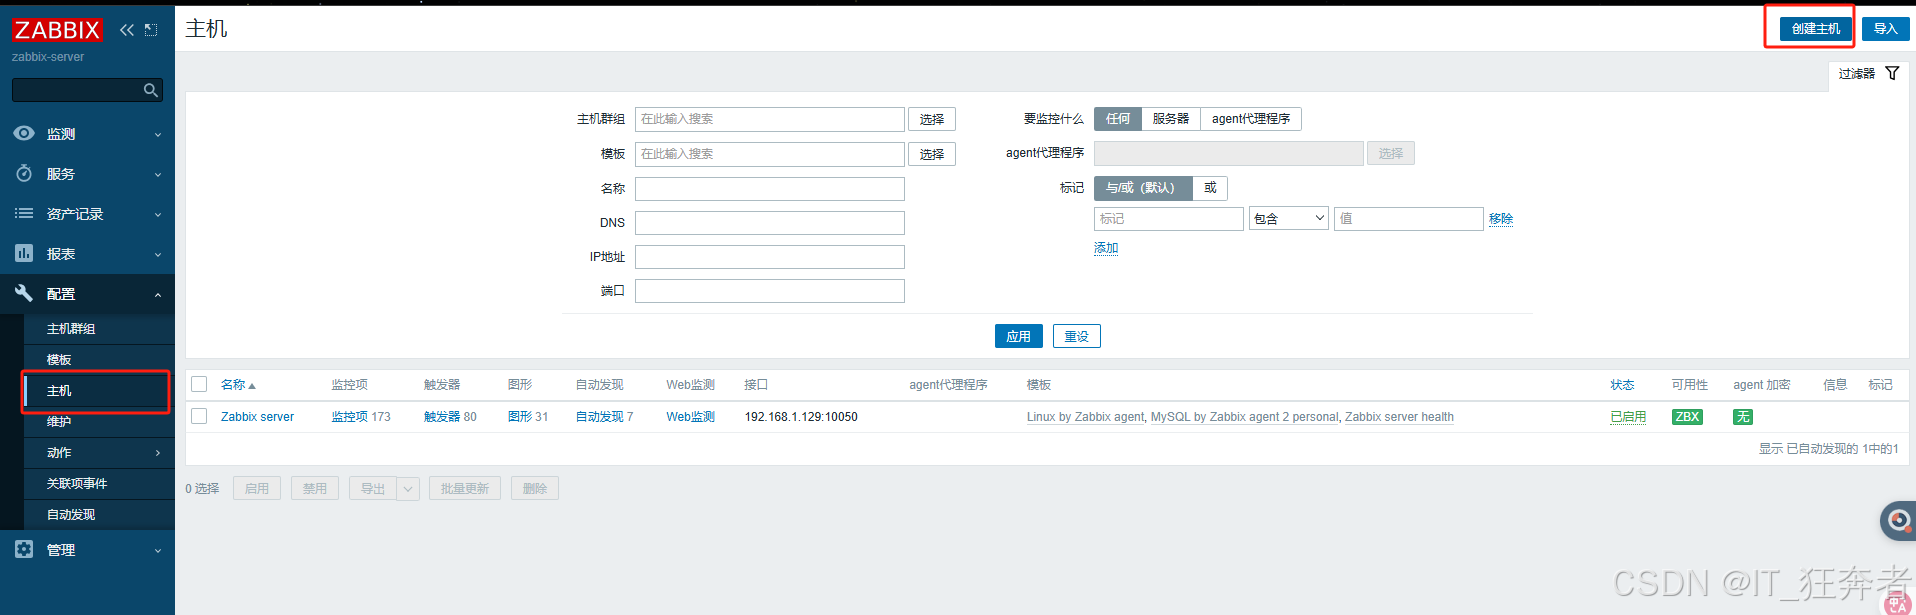The height and width of the screenshot is (615, 1916).
Task: Open Linux by Zabbix agent template link
Action: [1085, 417]
